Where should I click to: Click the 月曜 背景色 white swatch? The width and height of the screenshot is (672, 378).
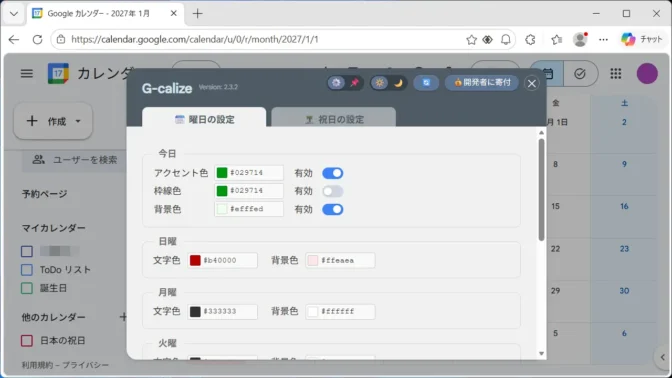pyautogui.click(x=313, y=311)
